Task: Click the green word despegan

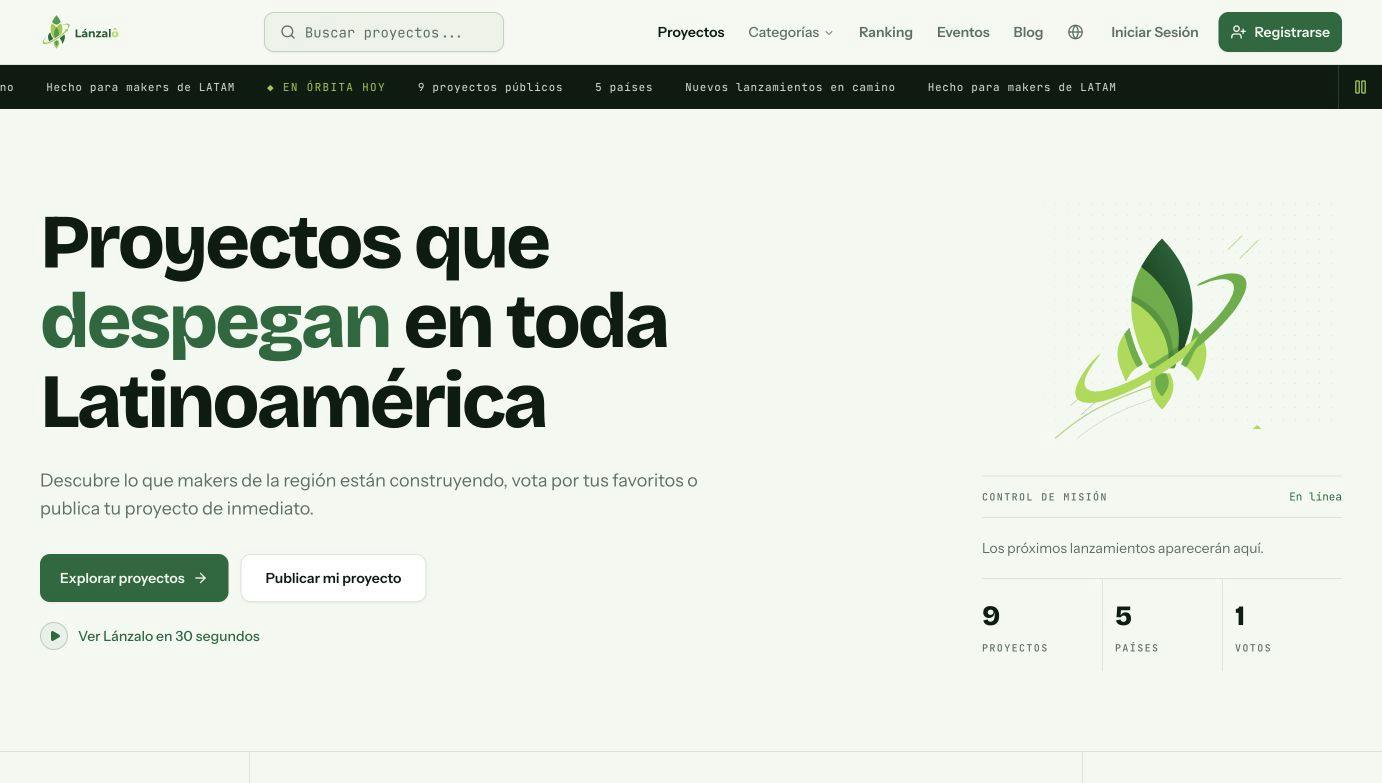Action: tap(215, 322)
